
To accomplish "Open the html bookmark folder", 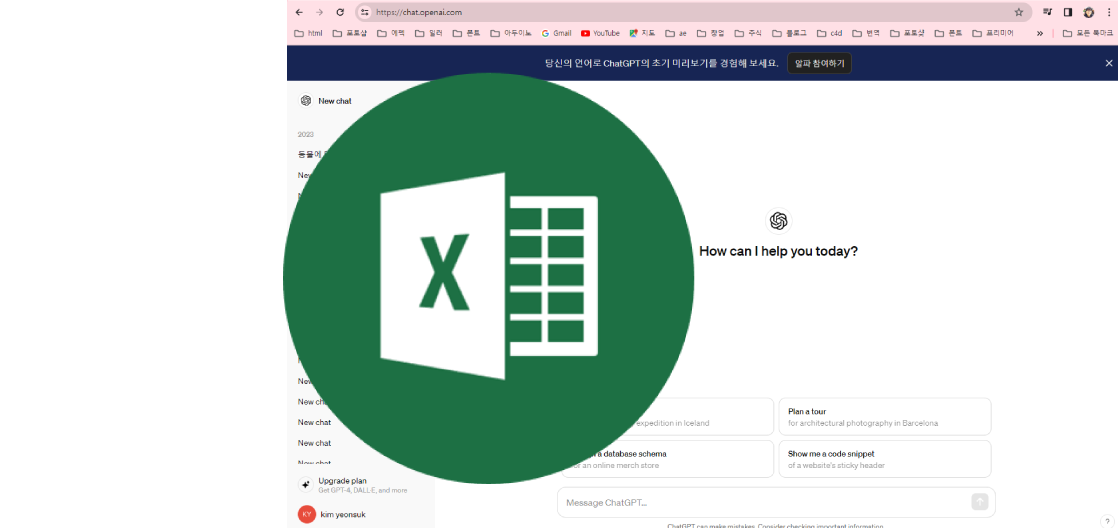I will [x=308, y=33].
